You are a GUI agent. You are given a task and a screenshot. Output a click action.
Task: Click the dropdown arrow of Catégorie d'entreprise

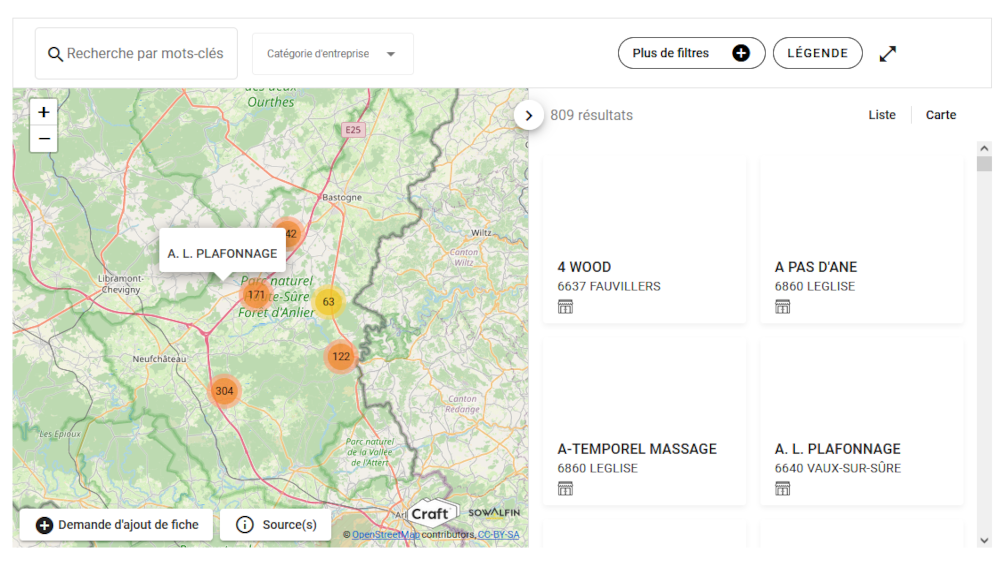tap(391, 54)
